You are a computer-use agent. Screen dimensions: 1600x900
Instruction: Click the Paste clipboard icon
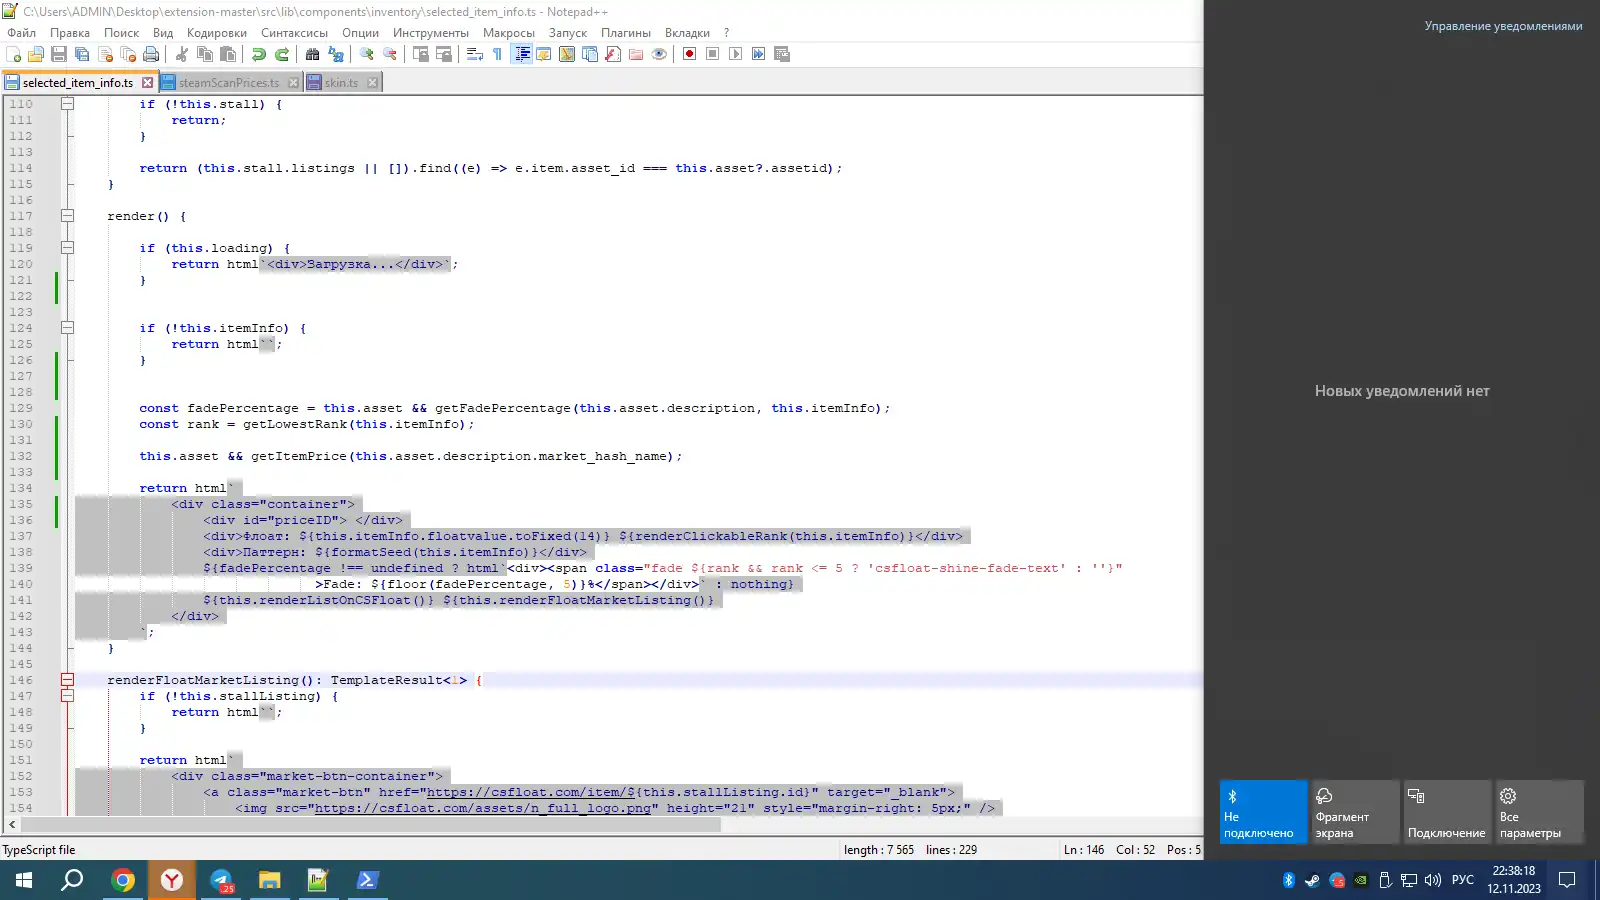point(228,54)
